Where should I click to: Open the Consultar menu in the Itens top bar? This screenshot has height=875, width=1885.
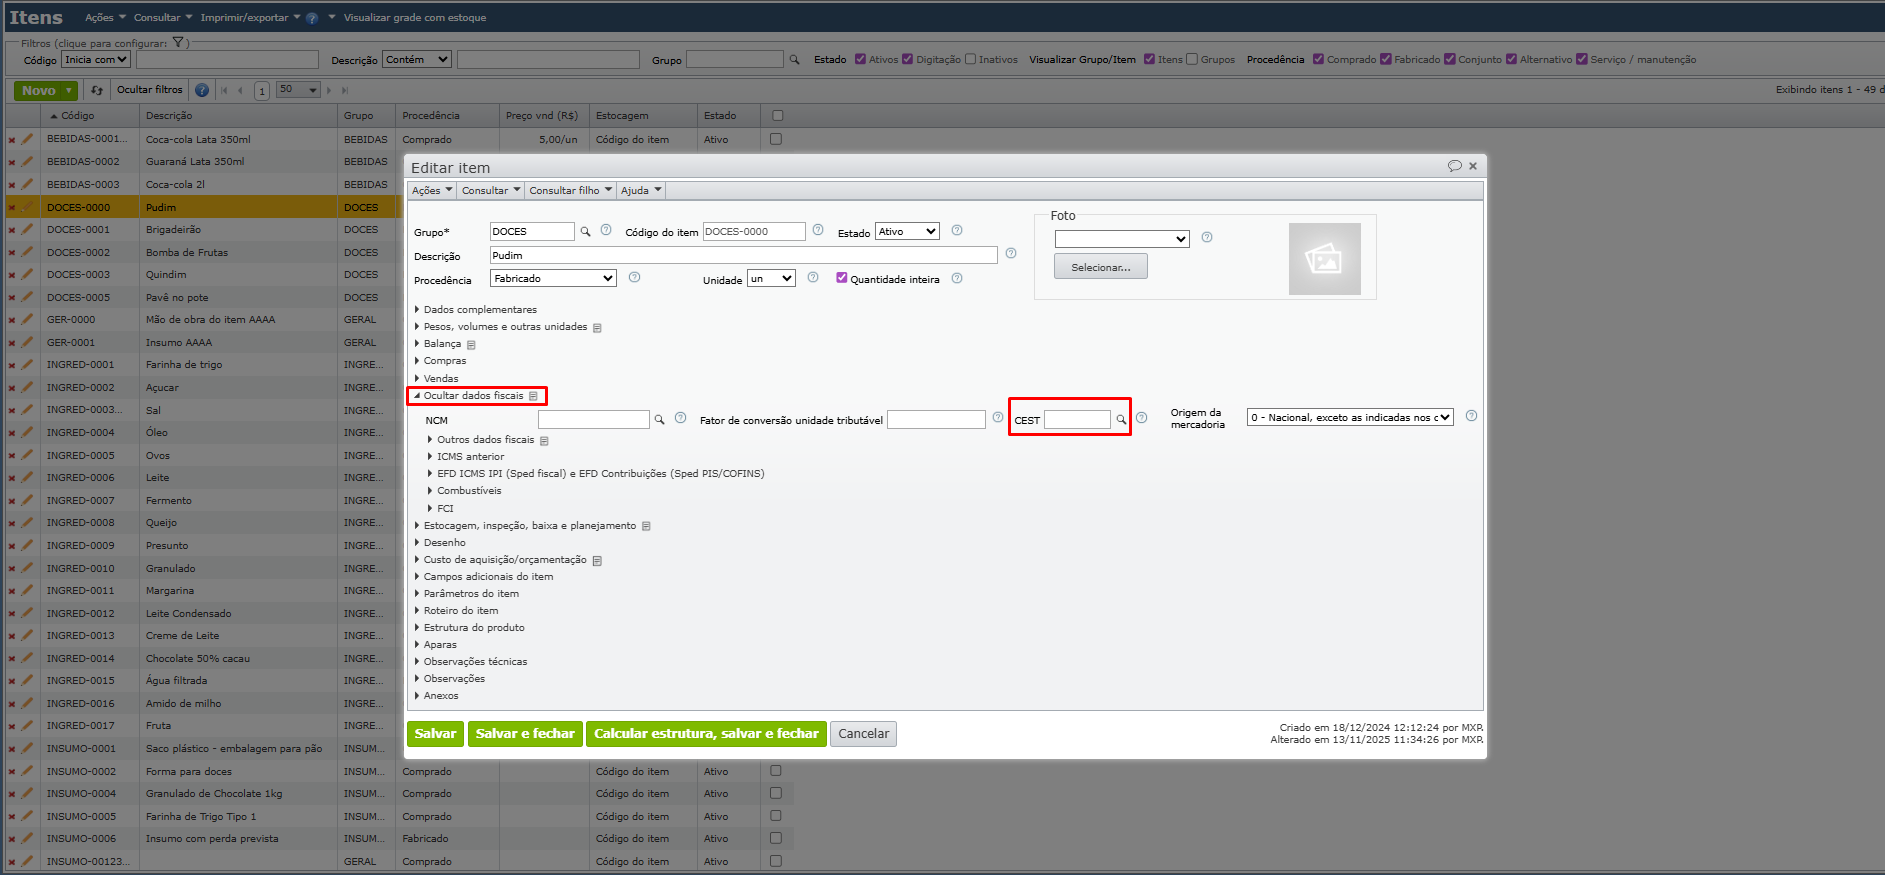click(163, 18)
